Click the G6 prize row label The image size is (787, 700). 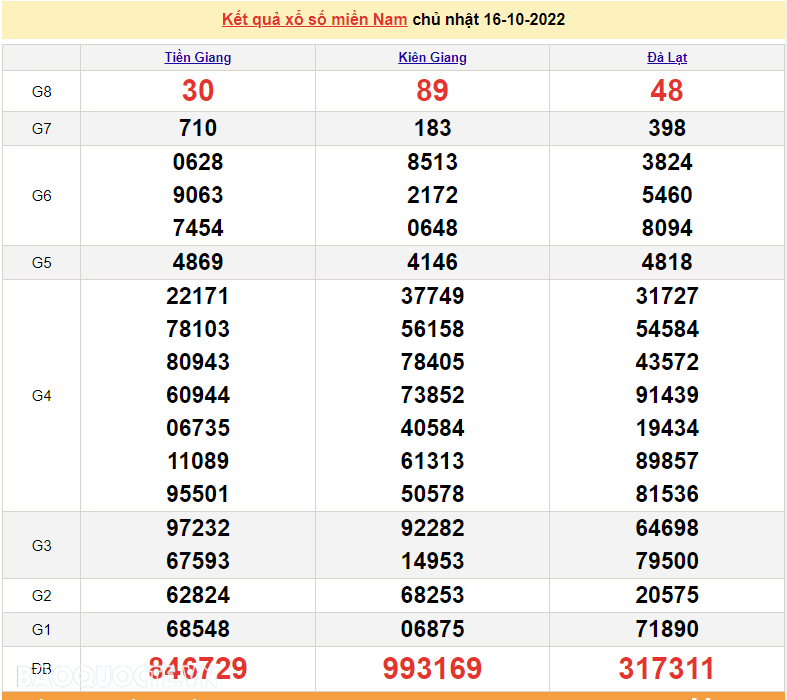[41, 195]
